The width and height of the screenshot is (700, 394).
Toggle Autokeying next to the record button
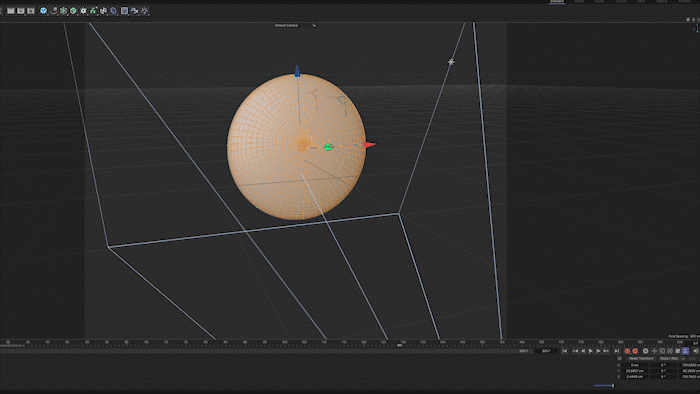coord(635,351)
